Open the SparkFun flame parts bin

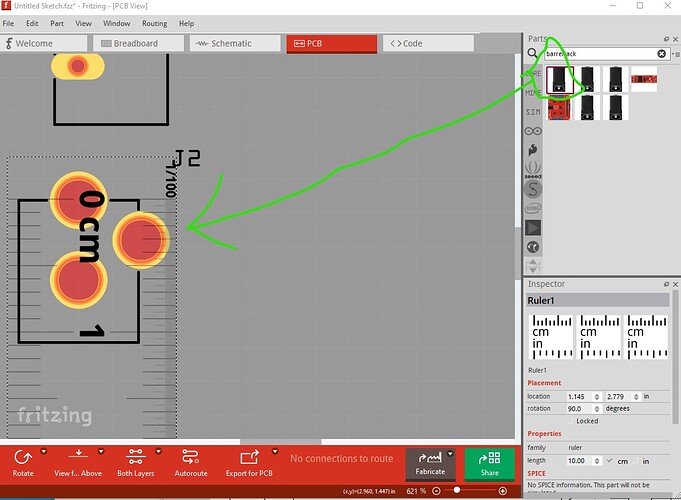[533, 150]
